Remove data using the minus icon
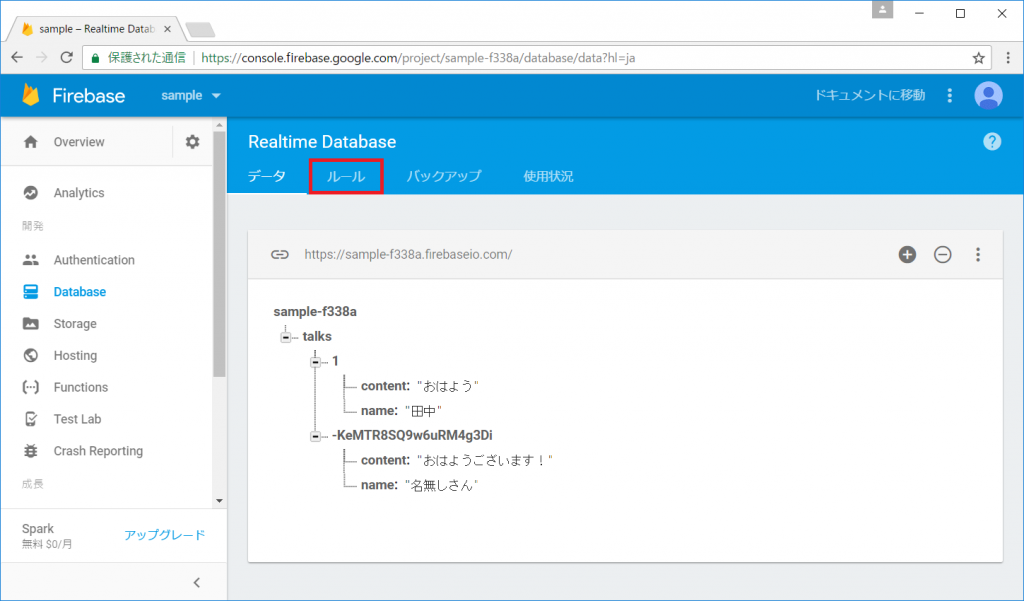The image size is (1024, 601). pos(942,255)
